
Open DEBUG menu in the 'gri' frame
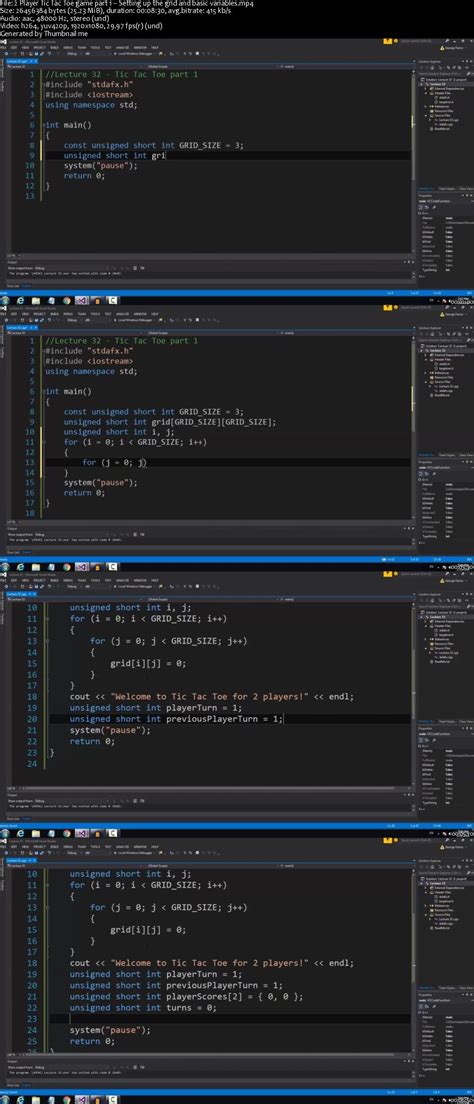68,46
